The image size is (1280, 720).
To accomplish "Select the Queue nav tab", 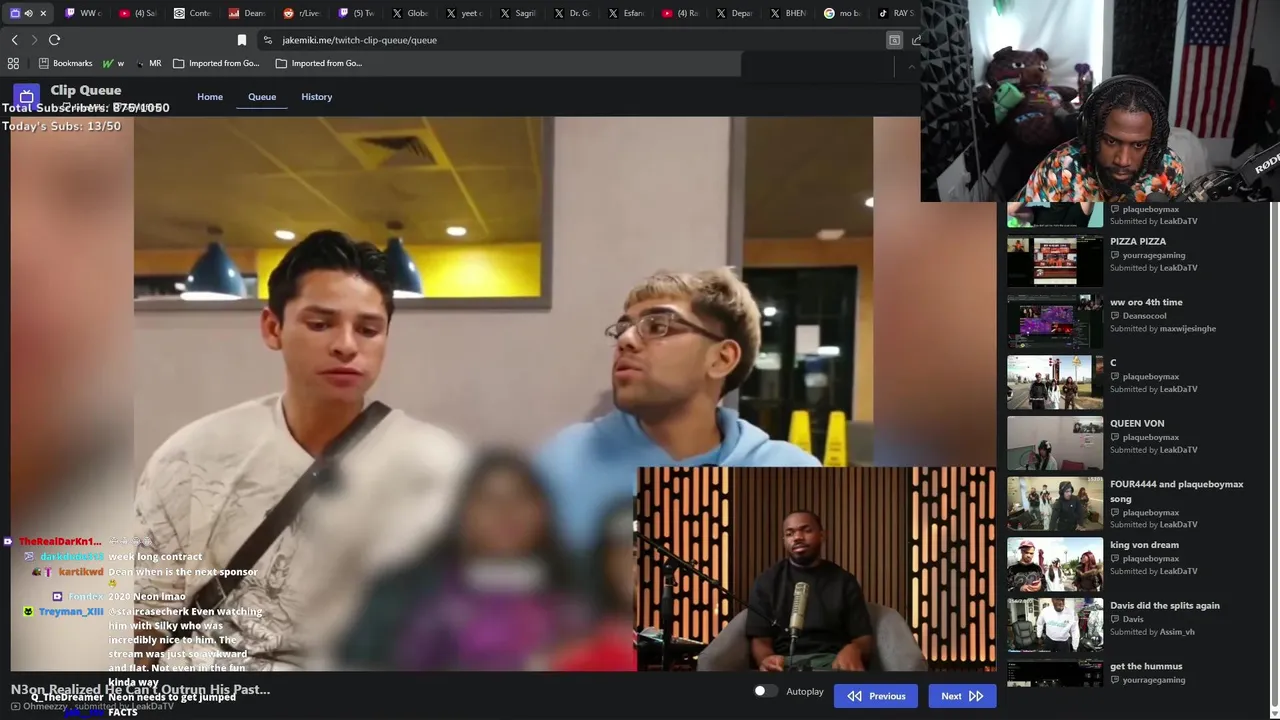I will tap(262, 97).
